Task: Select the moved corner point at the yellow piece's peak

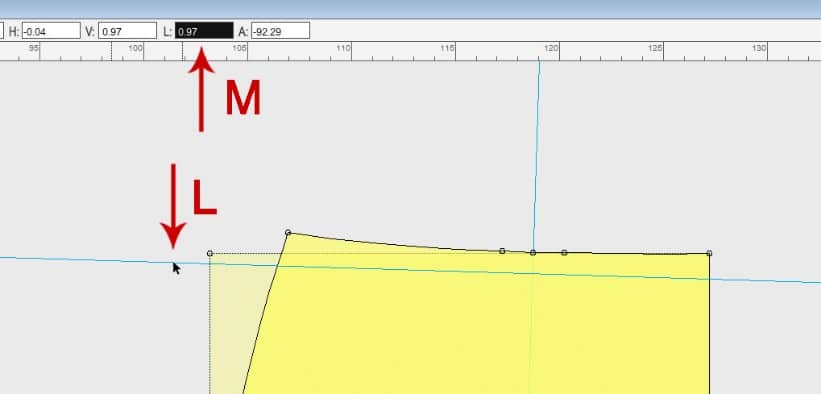Action: pyautogui.click(x=288, y=232)
